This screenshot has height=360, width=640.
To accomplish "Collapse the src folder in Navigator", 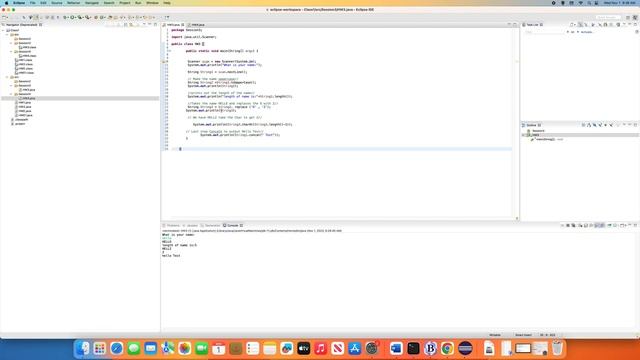I will (7, 77).
